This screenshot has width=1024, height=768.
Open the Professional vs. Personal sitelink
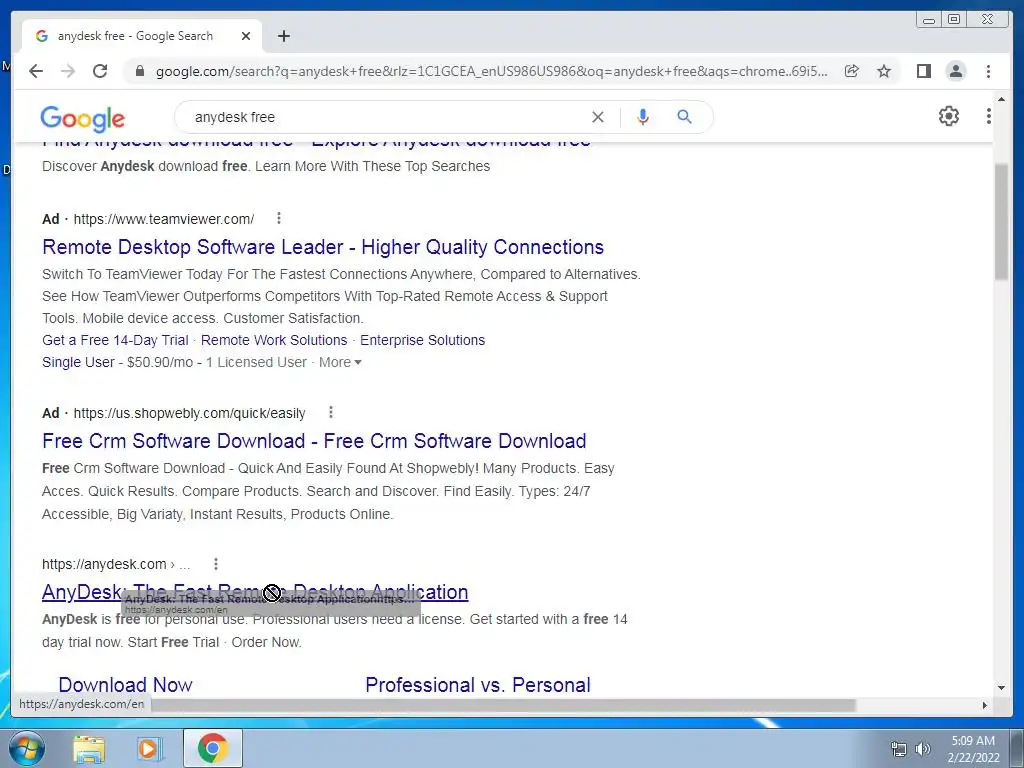(478, 684)
